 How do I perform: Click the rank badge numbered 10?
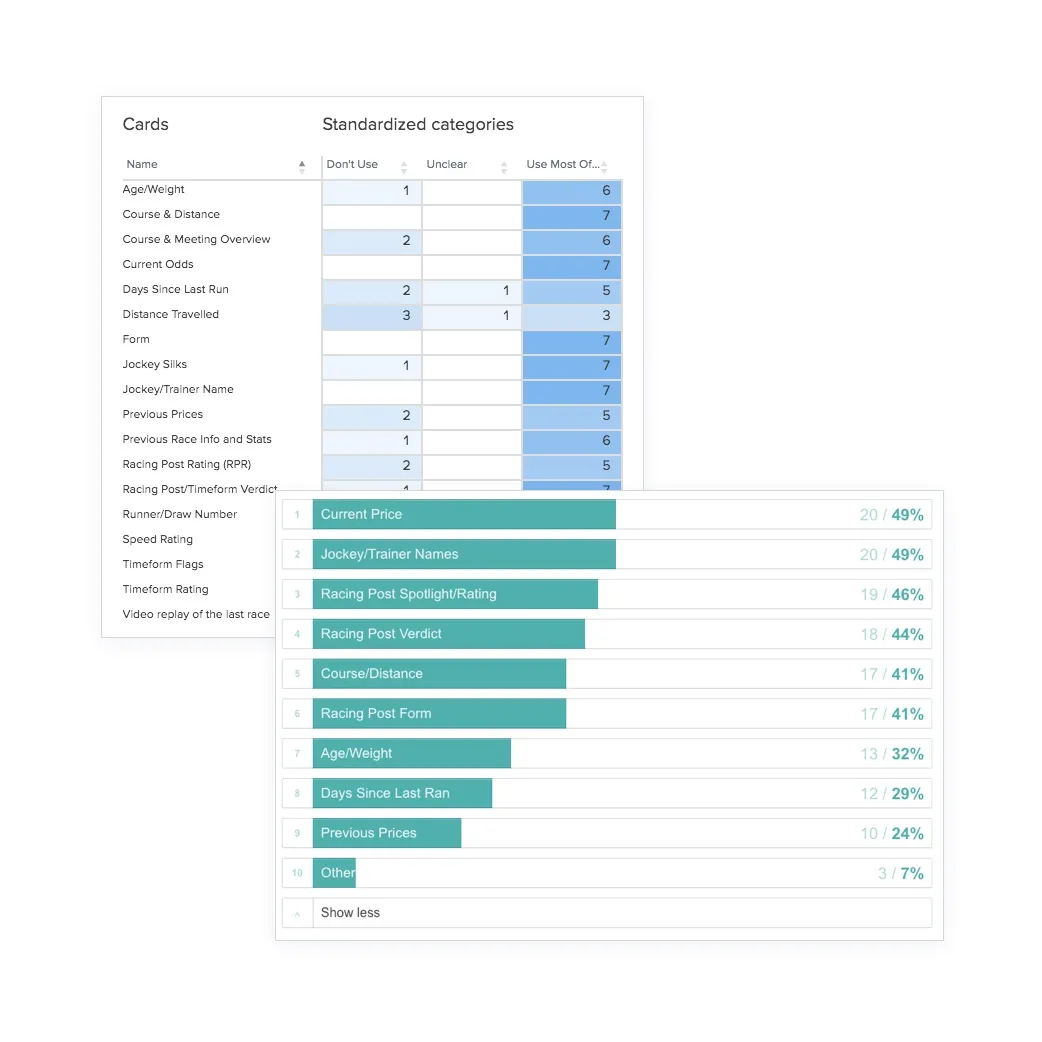[x=297, y=873]
